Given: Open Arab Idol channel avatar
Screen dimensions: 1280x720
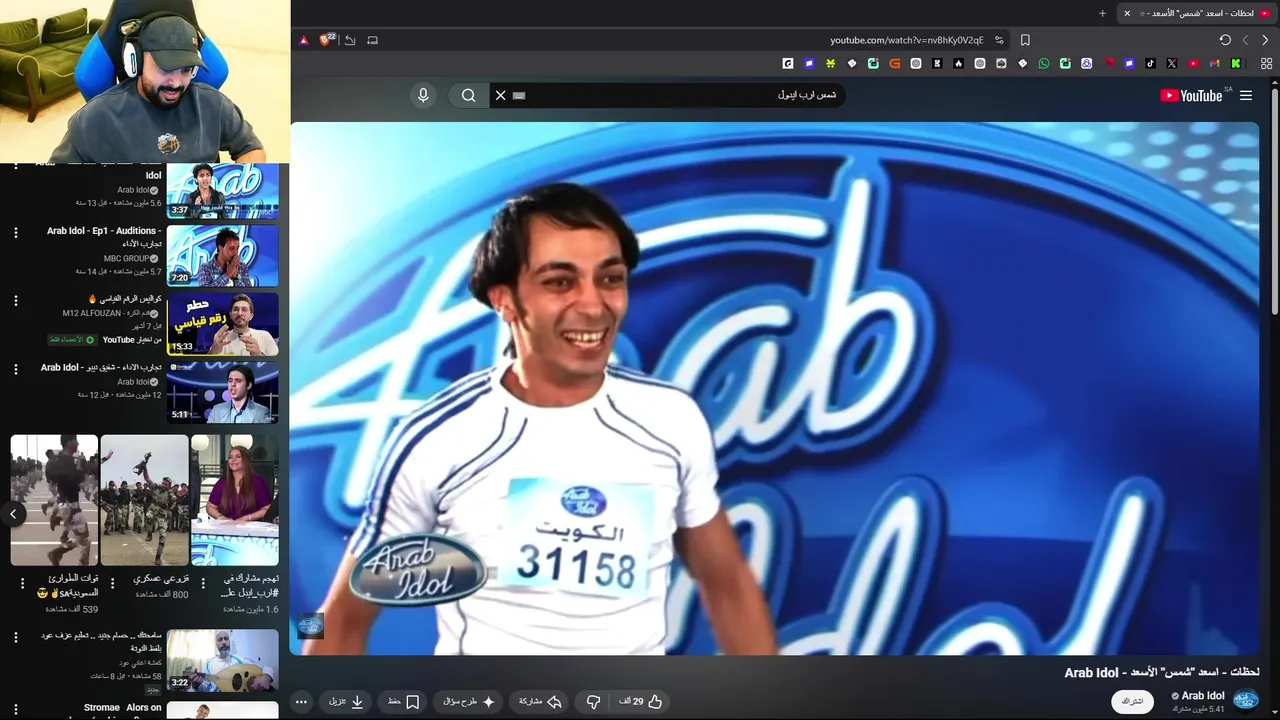Looking at the screenshot, I should tap(1246, 700).
